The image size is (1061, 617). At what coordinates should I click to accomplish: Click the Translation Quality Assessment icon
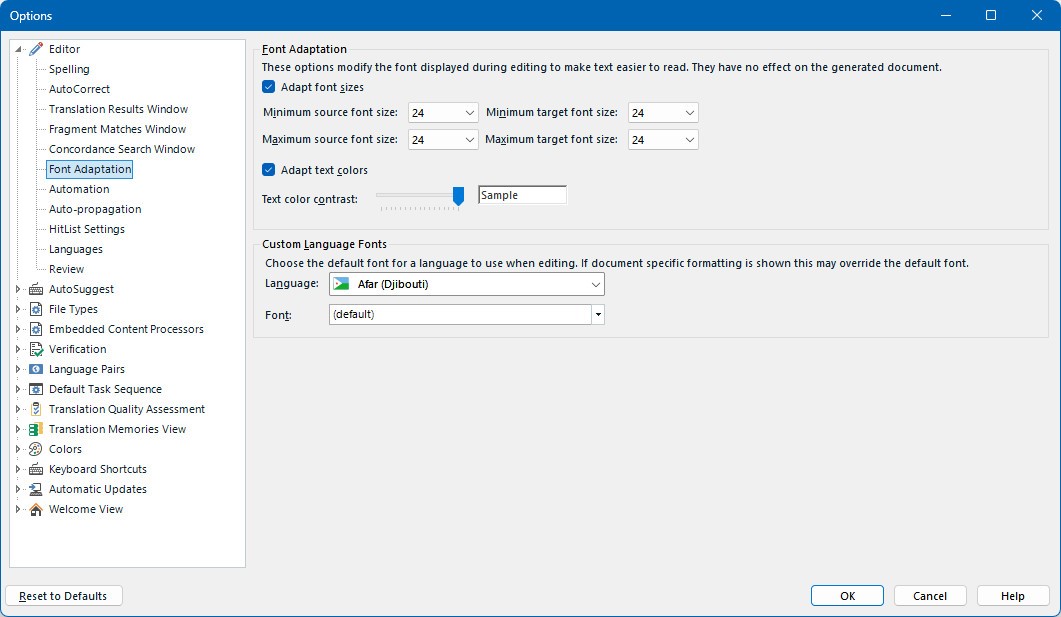pos(36,409)
